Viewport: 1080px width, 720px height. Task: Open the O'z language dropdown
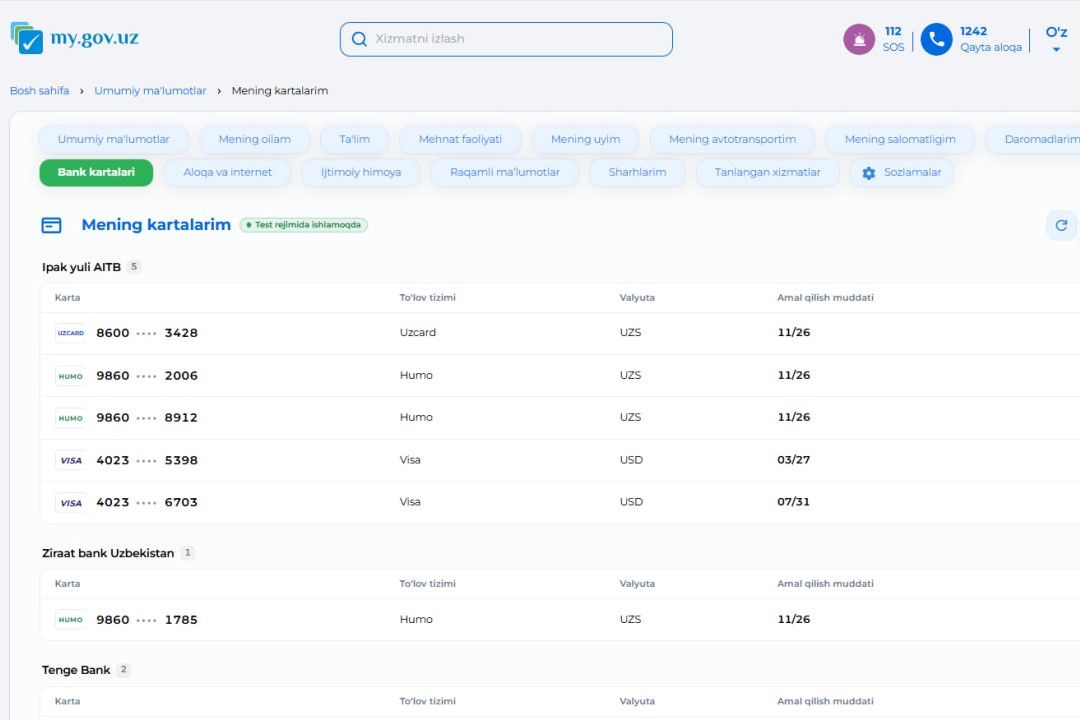pos(1056,39)
